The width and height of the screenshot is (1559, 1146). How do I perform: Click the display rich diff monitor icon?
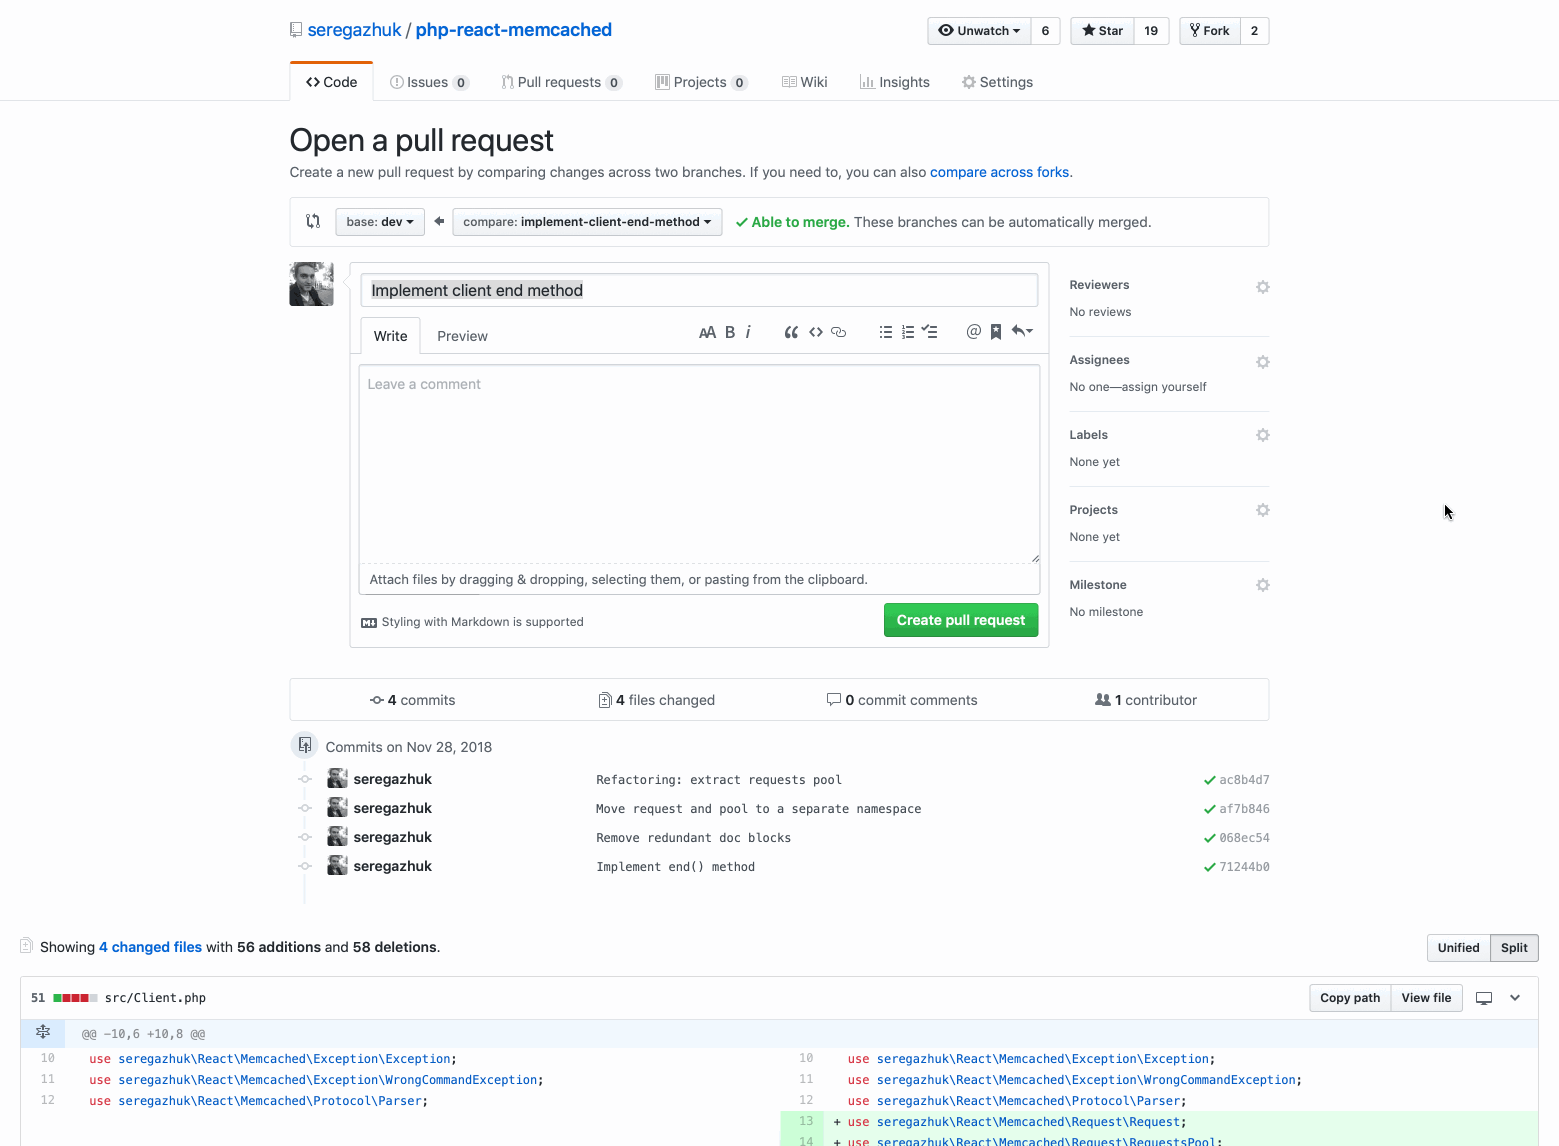pyautogui.click(x=1484, y=998)
